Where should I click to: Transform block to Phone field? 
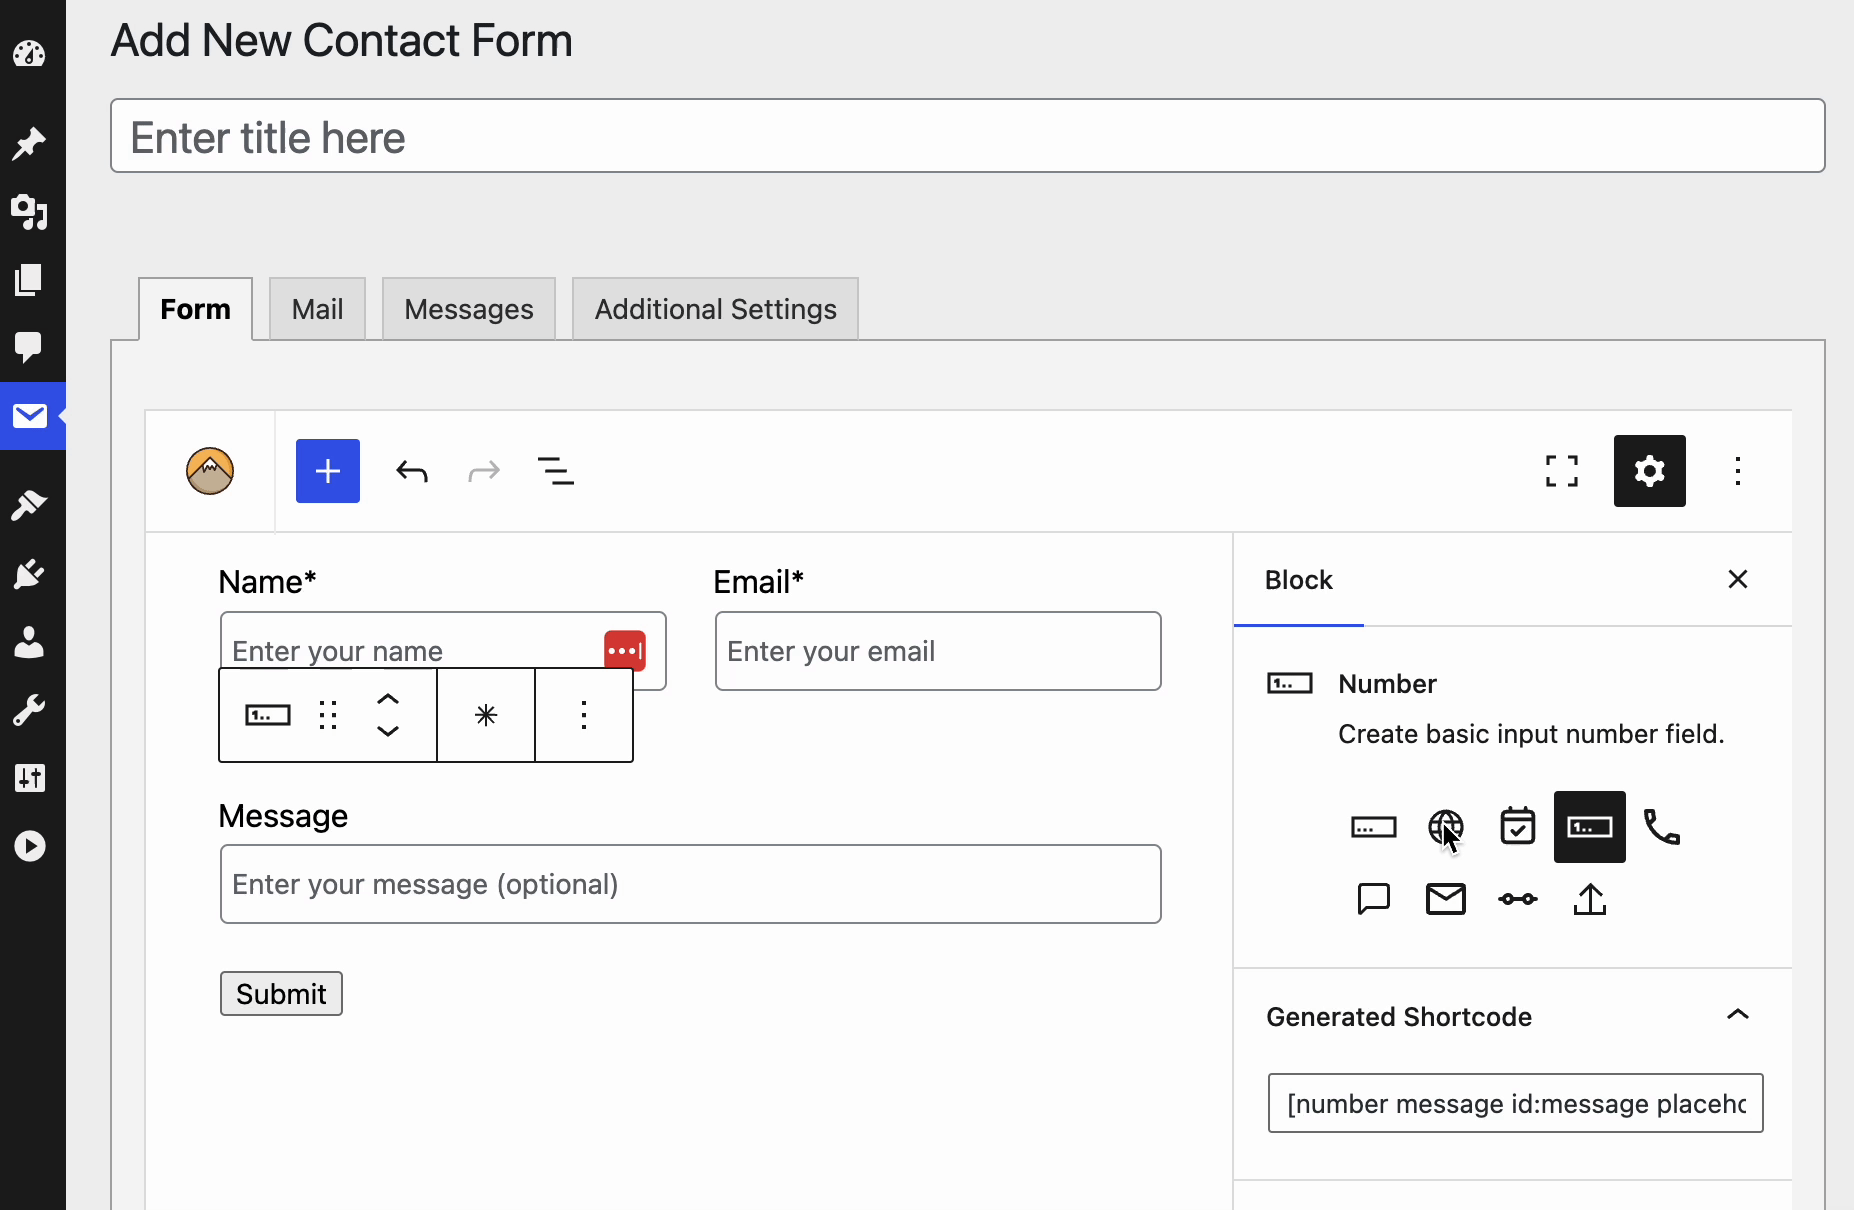tap(1661, 827)
